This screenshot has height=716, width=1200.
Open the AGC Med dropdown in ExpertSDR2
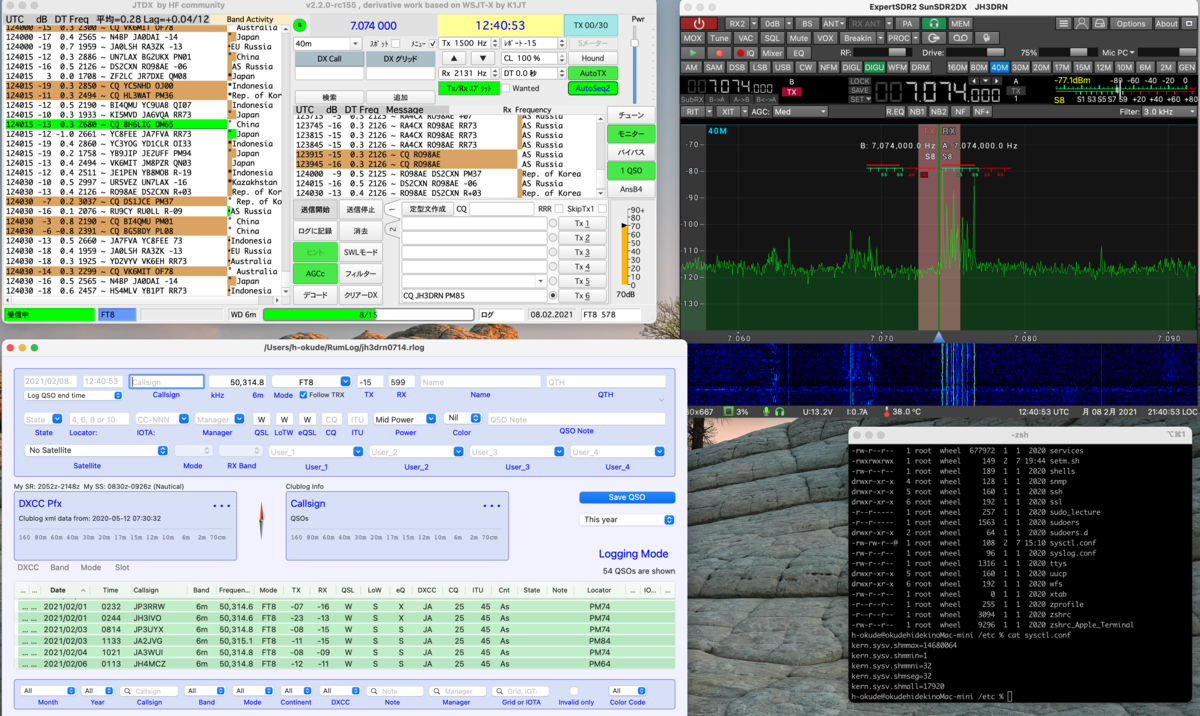pos(800,112)
